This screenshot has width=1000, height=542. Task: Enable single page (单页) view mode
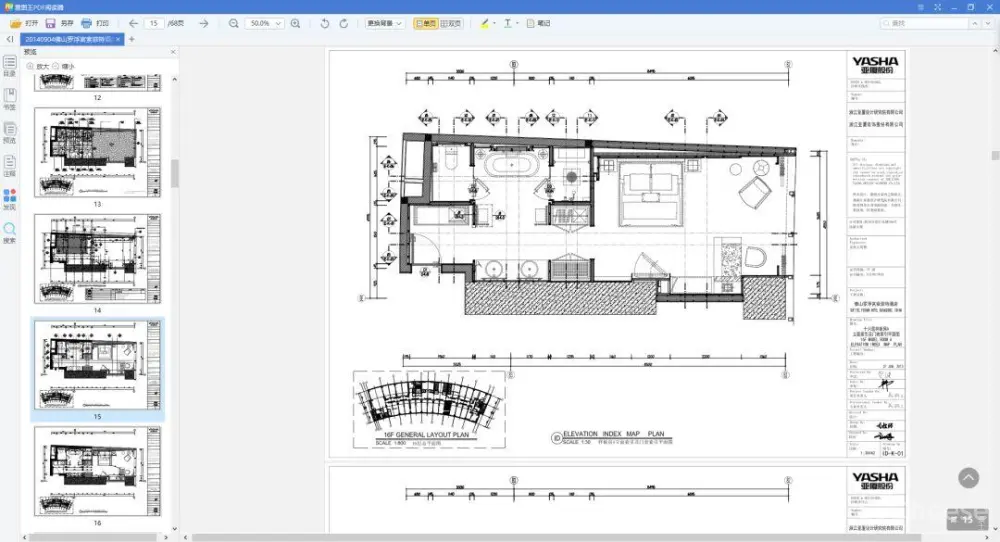pos(426,22)
